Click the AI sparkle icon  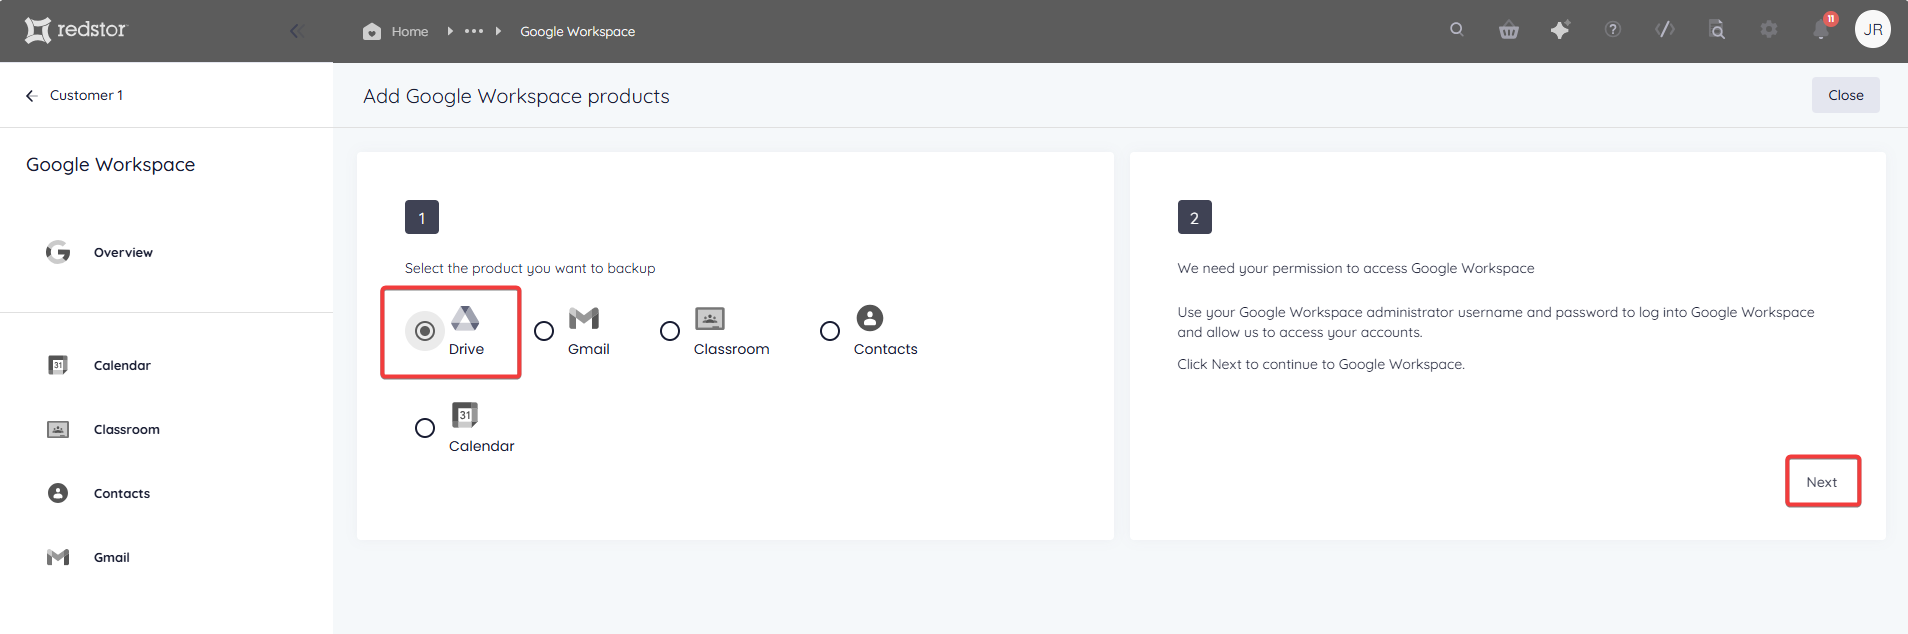[x=1561, y=30]
